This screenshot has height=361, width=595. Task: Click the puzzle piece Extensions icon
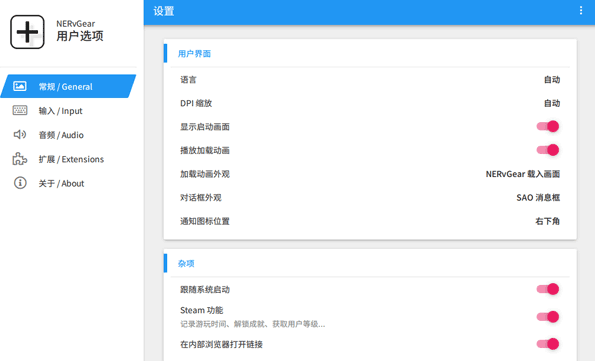point(20,159)
